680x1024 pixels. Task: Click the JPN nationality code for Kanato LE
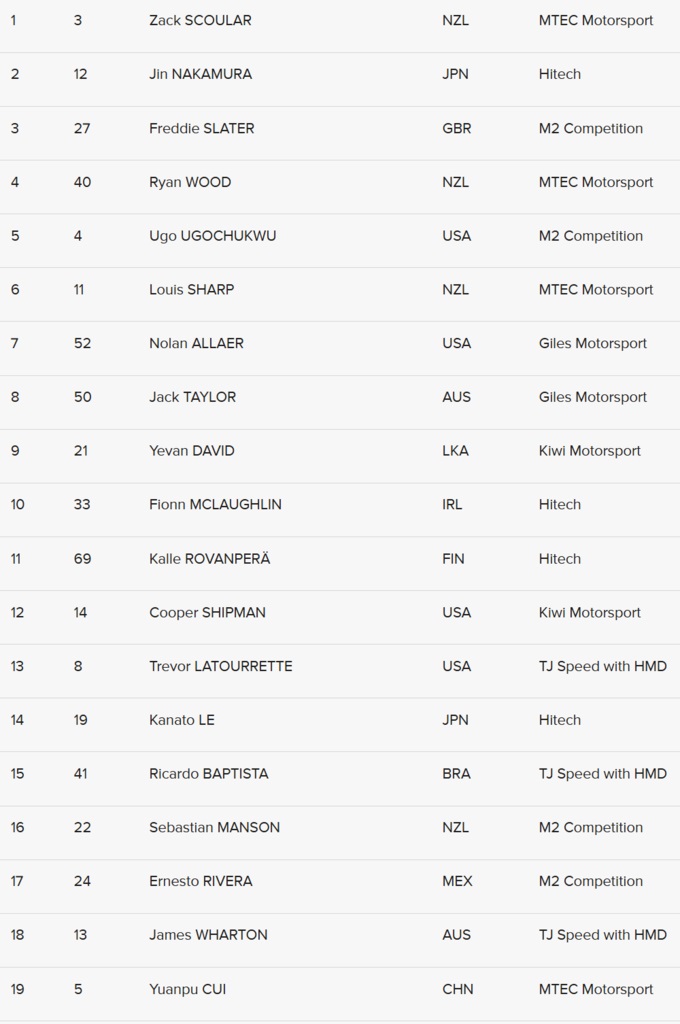pyautogui.click(x=455, y=720)
